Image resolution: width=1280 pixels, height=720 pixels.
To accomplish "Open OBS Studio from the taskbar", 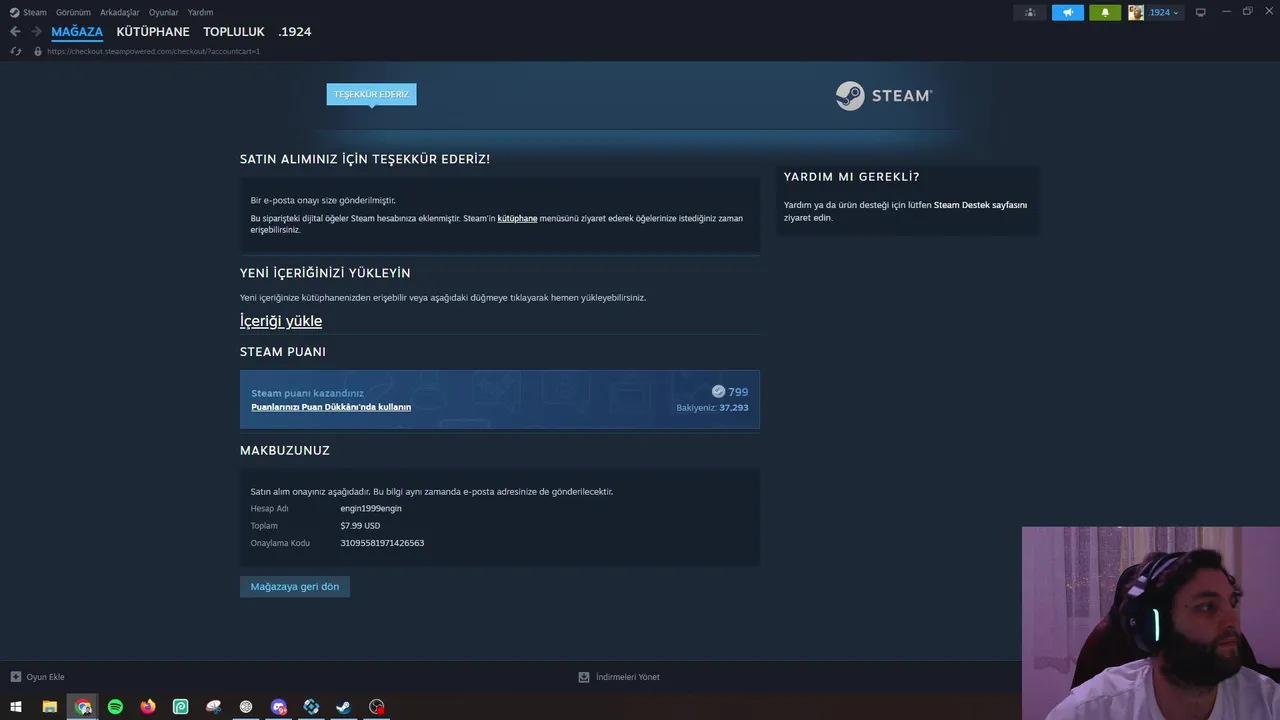I will (x=376, y=707).
